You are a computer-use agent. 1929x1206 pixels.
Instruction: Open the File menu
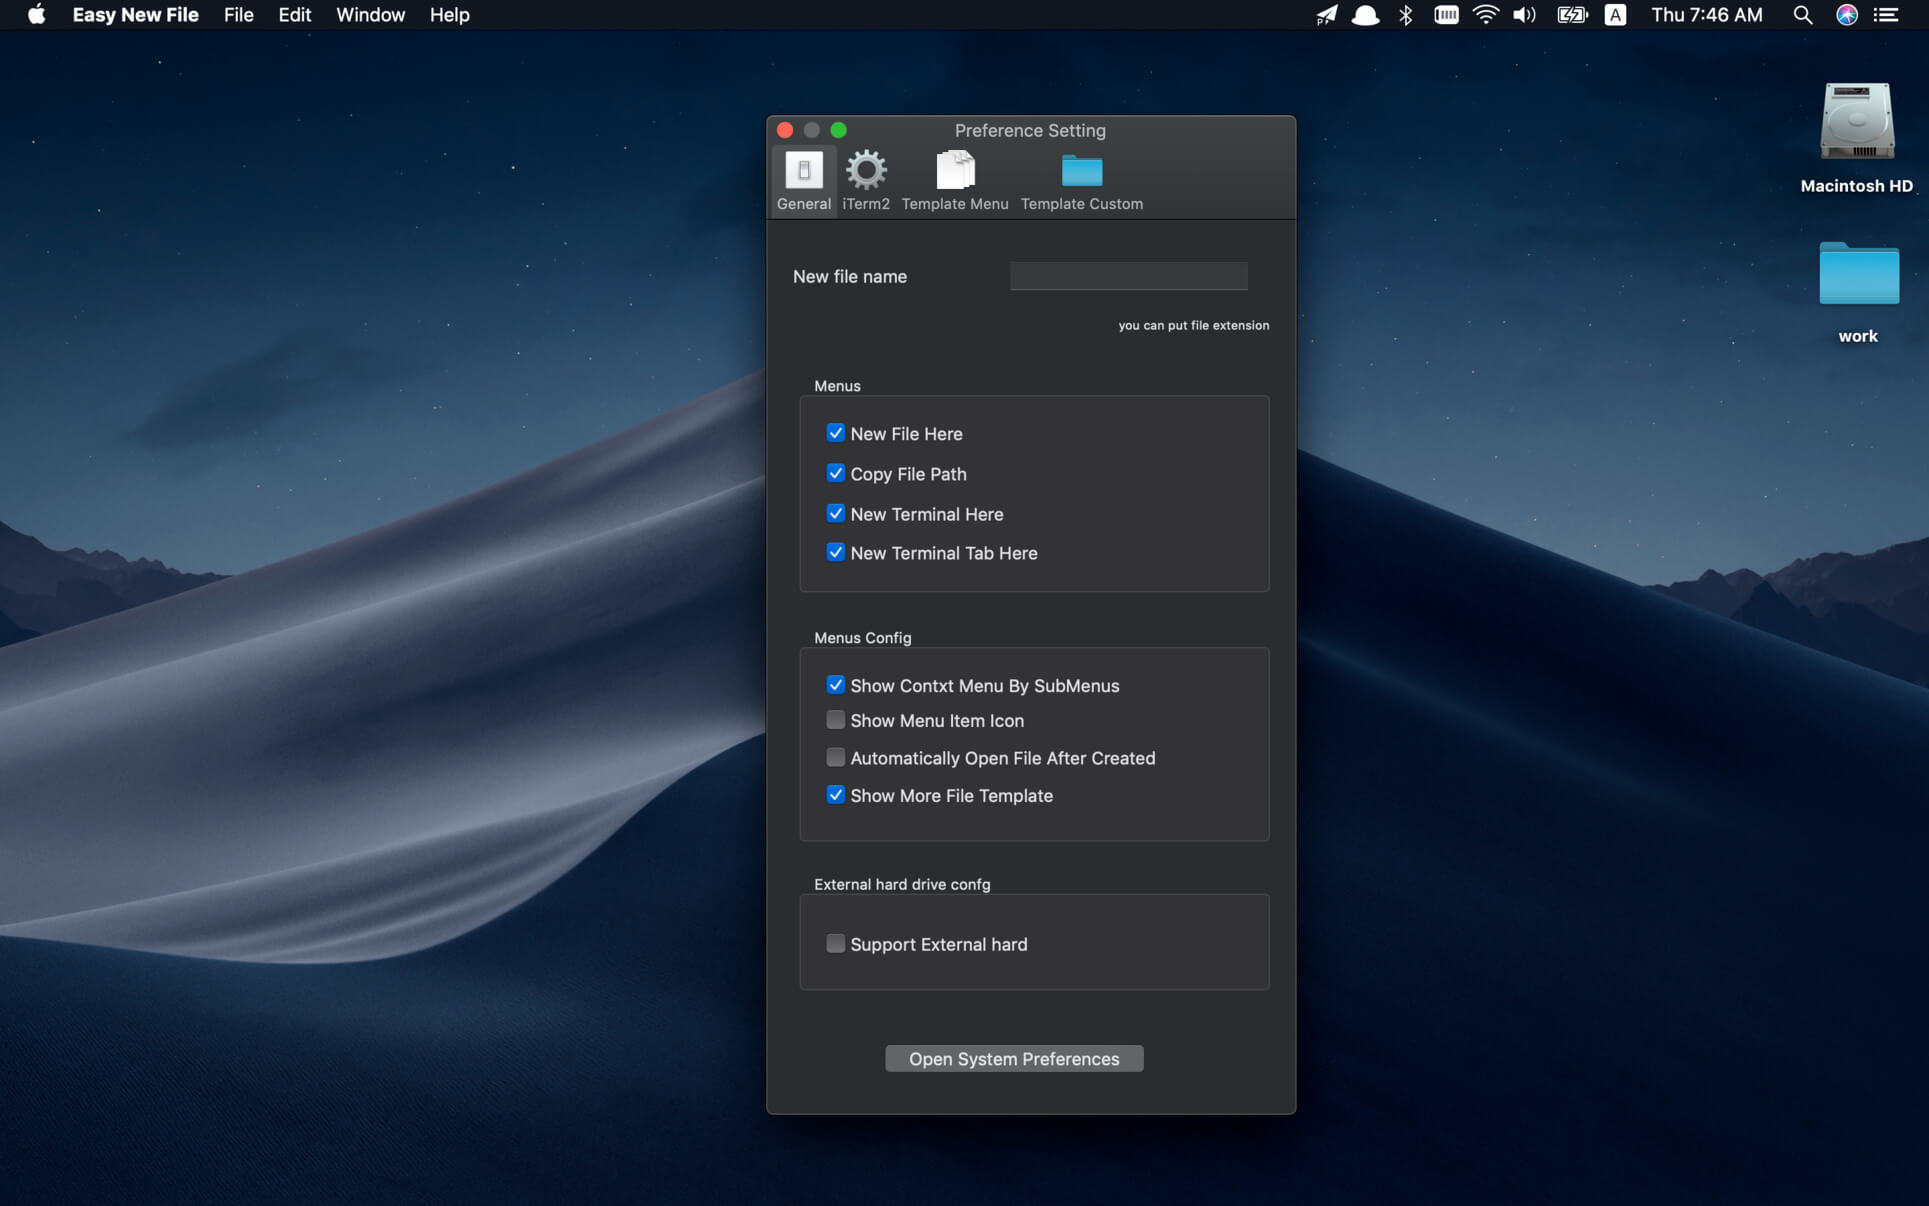(238, 15)
